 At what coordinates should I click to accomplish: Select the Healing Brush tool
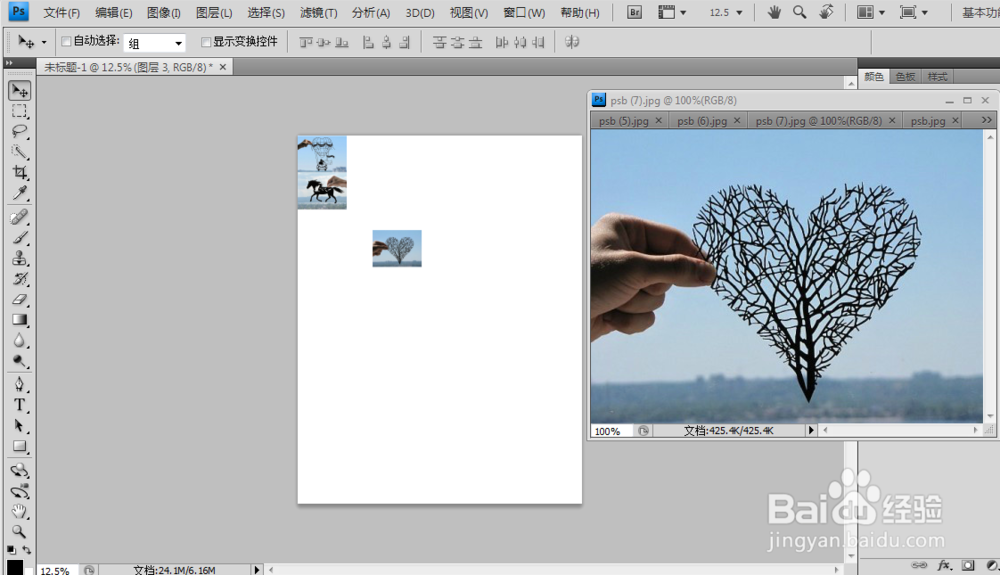click(20, 217)
